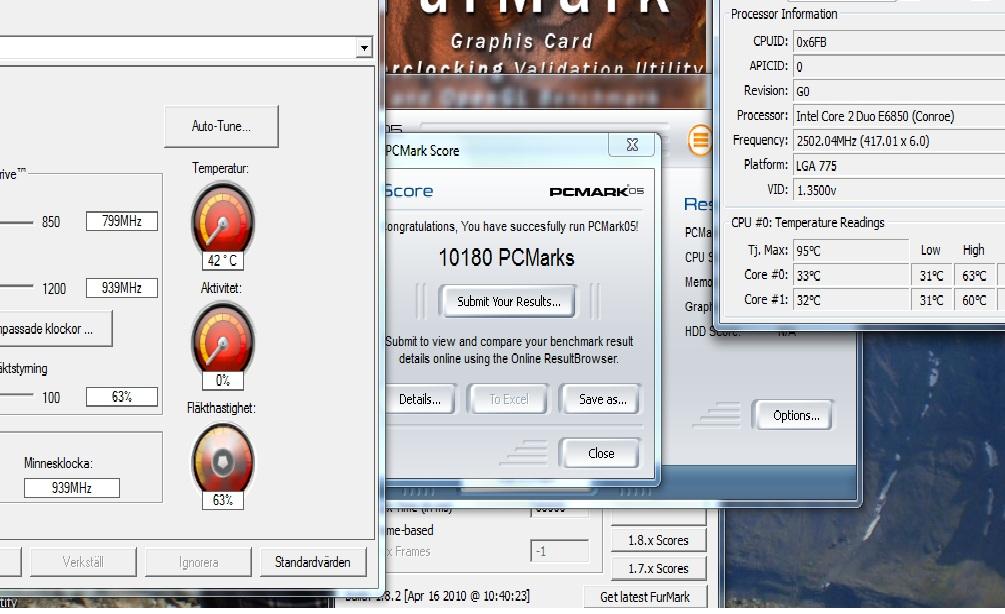Open Details... in PCMark Score dialog
Image resolution: width=1005 pixels, height=614 pixels.
tap(420, 399)
